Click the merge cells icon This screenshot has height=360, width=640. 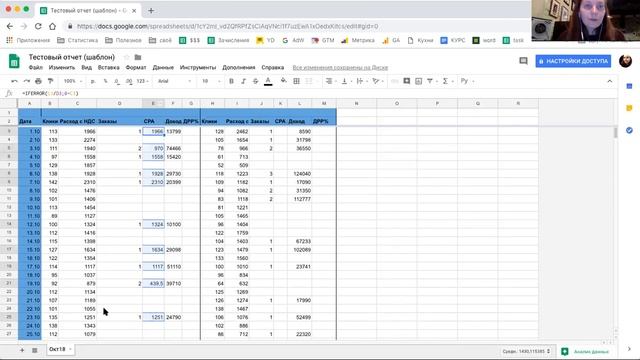coord(309,81)
